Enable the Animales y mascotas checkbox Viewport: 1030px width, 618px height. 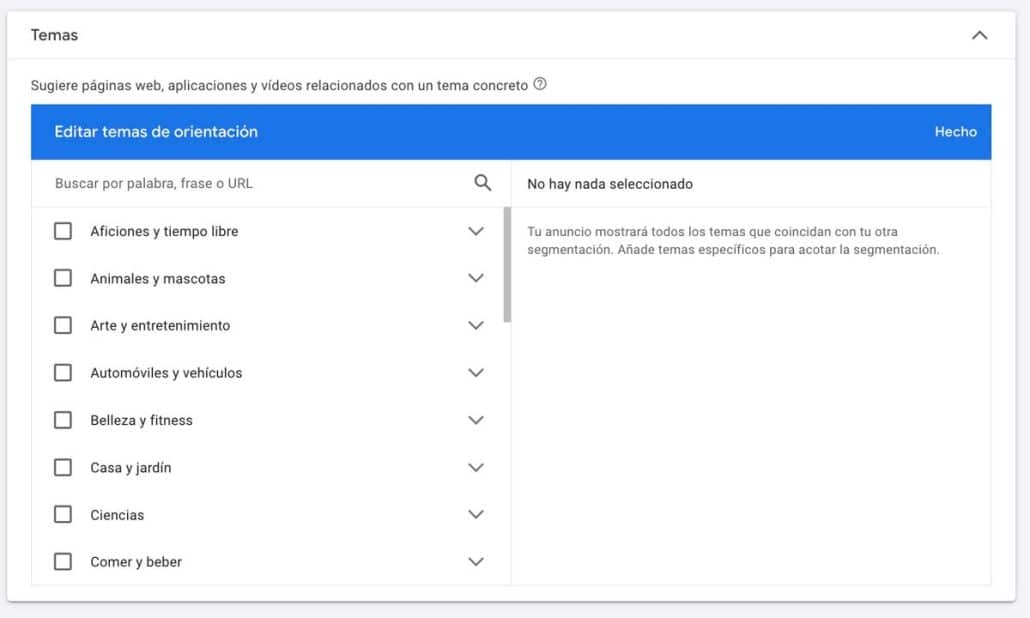point(63,278)
